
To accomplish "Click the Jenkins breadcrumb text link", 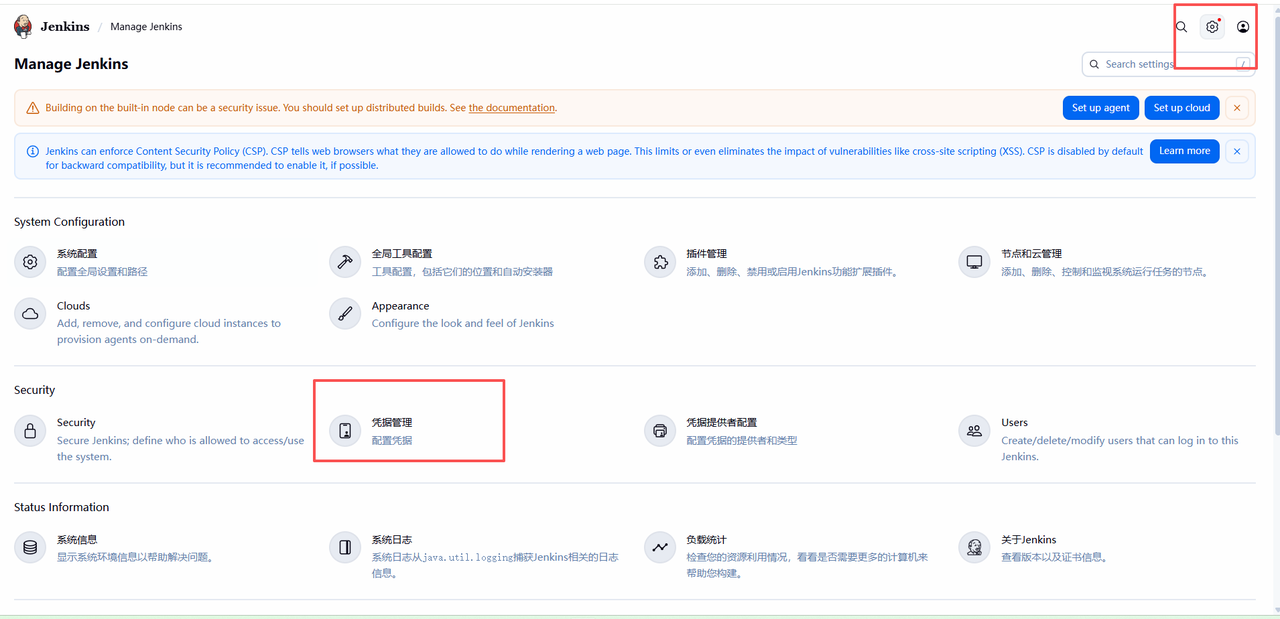I will 65,27.
